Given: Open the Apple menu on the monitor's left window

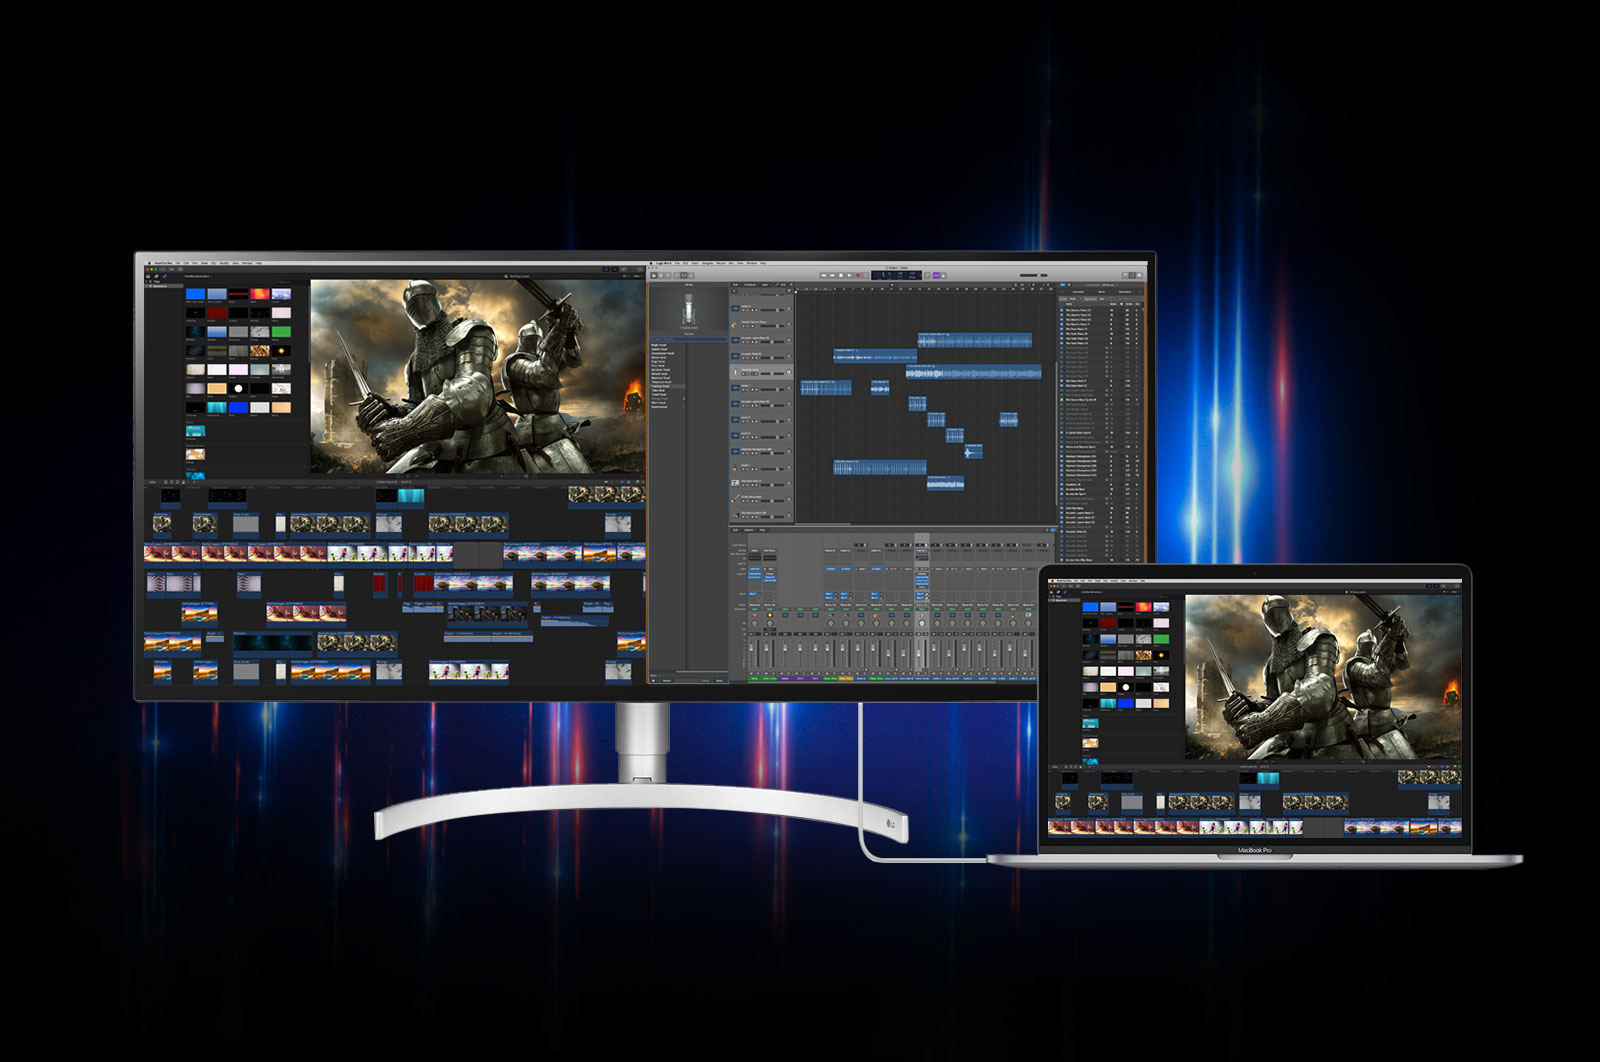Looking at the screenshot, I should point(149,263).
